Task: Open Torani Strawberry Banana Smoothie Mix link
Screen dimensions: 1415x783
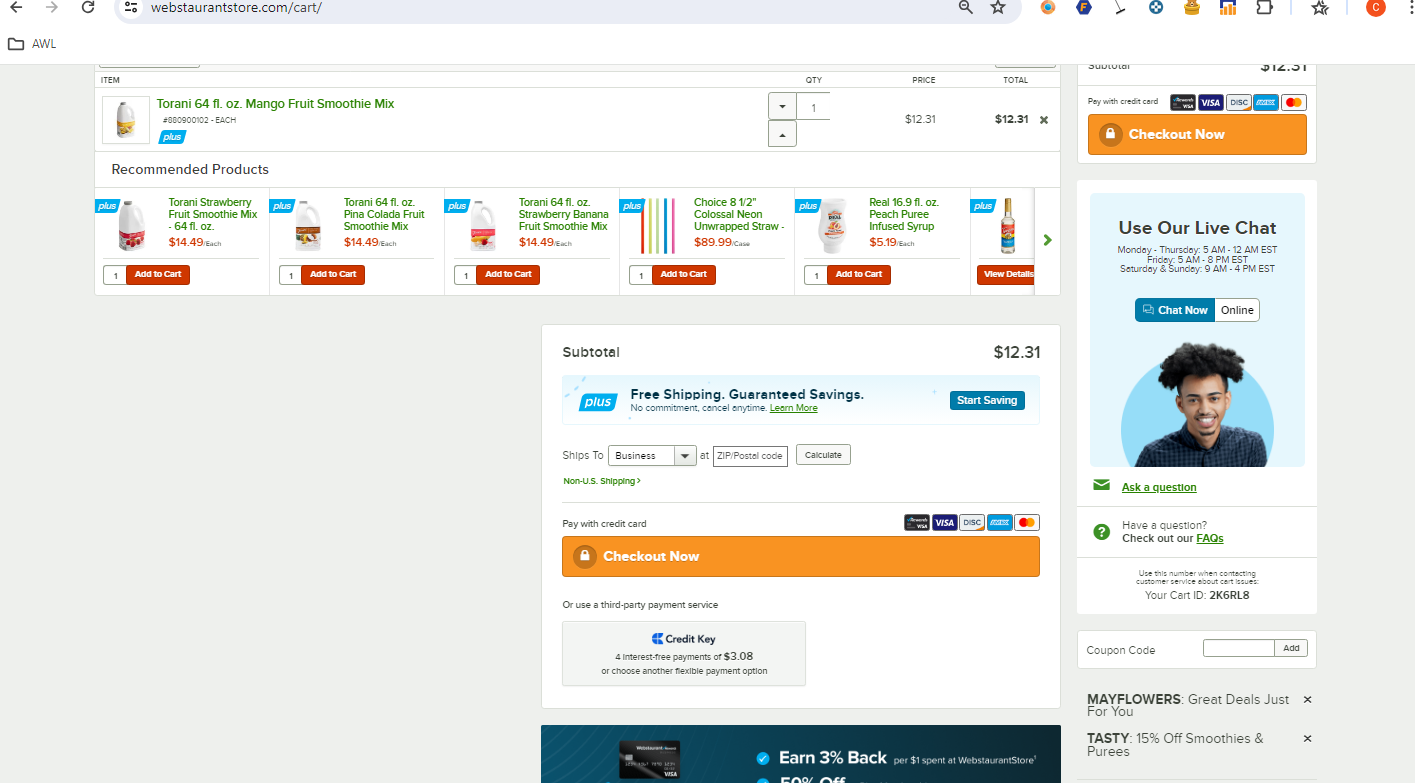Action: [563, 214]
